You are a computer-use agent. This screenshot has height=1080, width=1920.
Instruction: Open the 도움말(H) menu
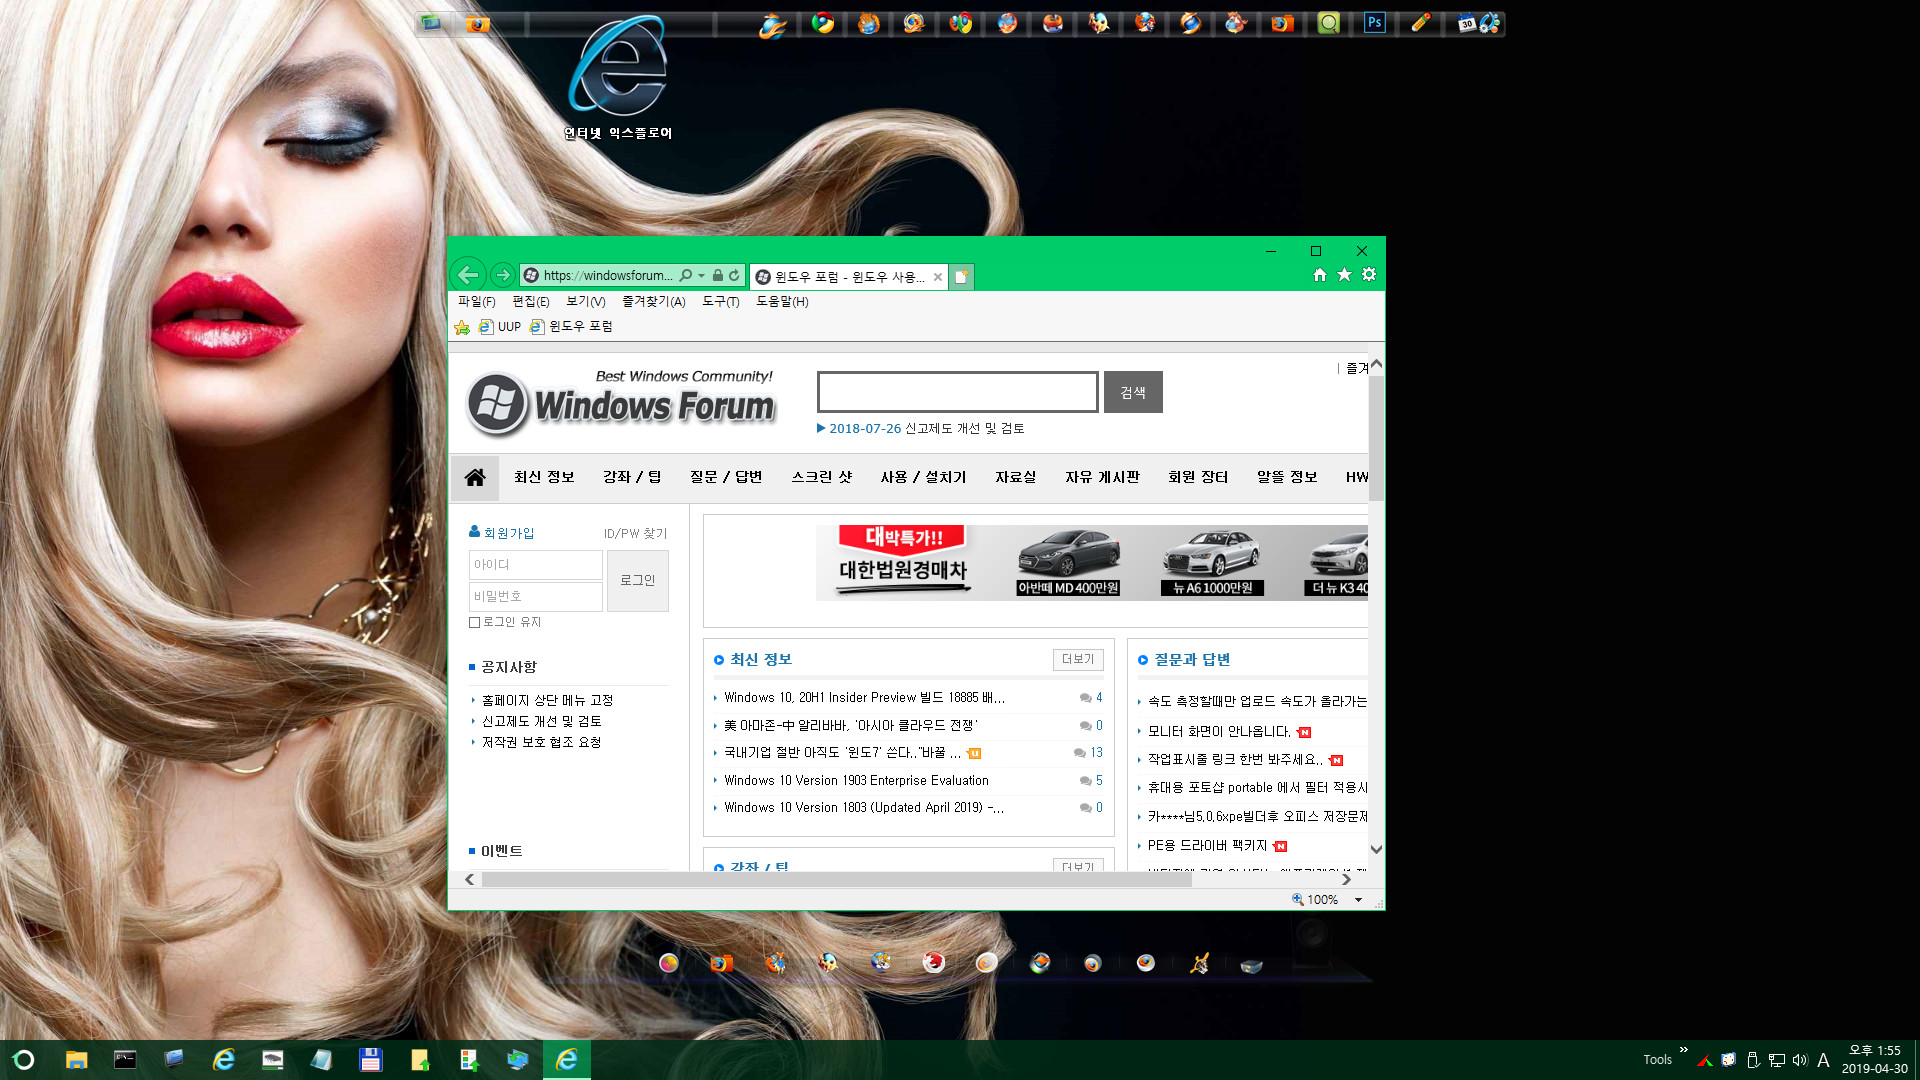point(782,301)
